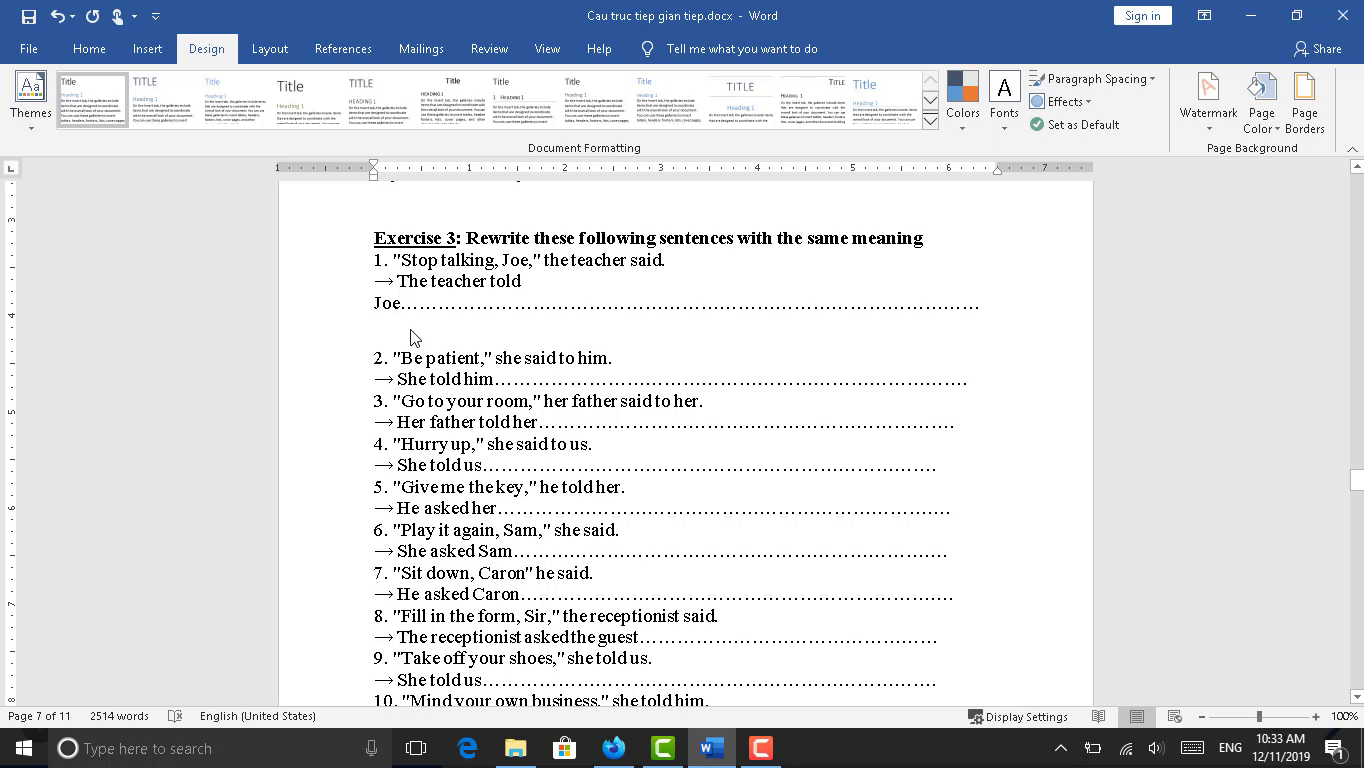The image size is (1364, 768).
Task: Save the document from the quick access toolbar
Action: 28,16
